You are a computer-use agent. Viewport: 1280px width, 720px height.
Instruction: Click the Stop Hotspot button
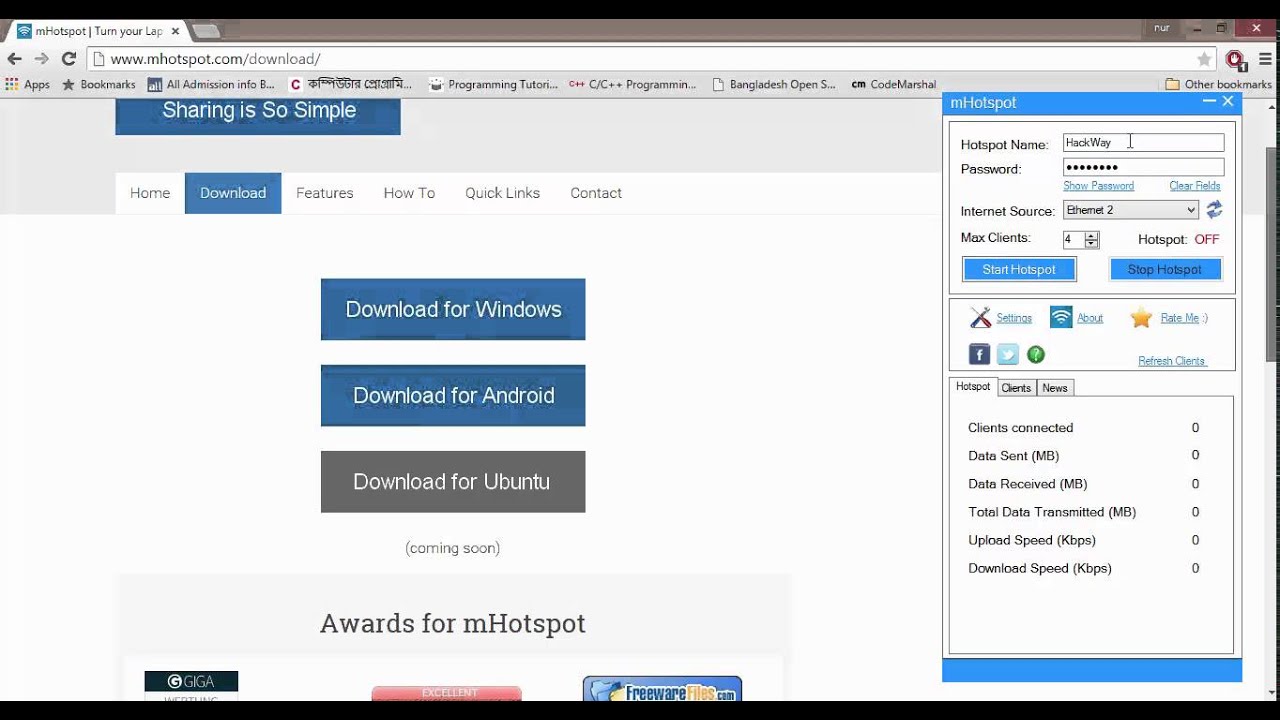click(x=1165, y=269)
